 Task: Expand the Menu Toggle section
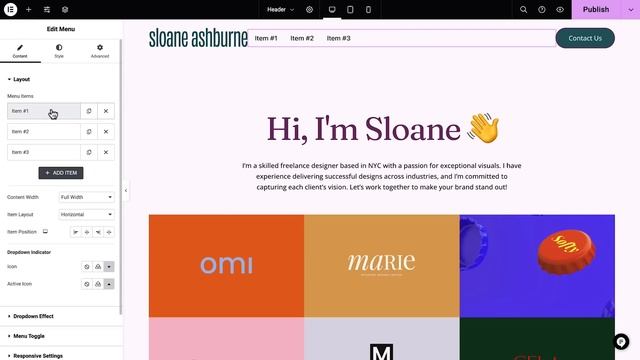coord(60,336)
